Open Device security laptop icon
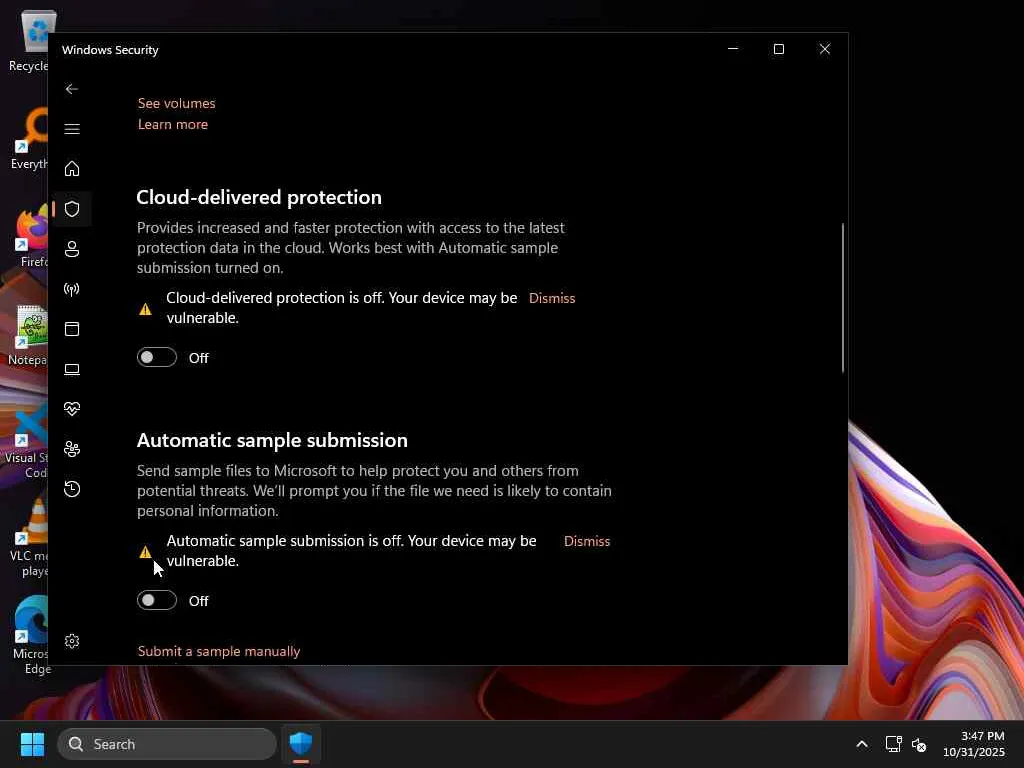1024x768 pixels. (x=72, y=369)
